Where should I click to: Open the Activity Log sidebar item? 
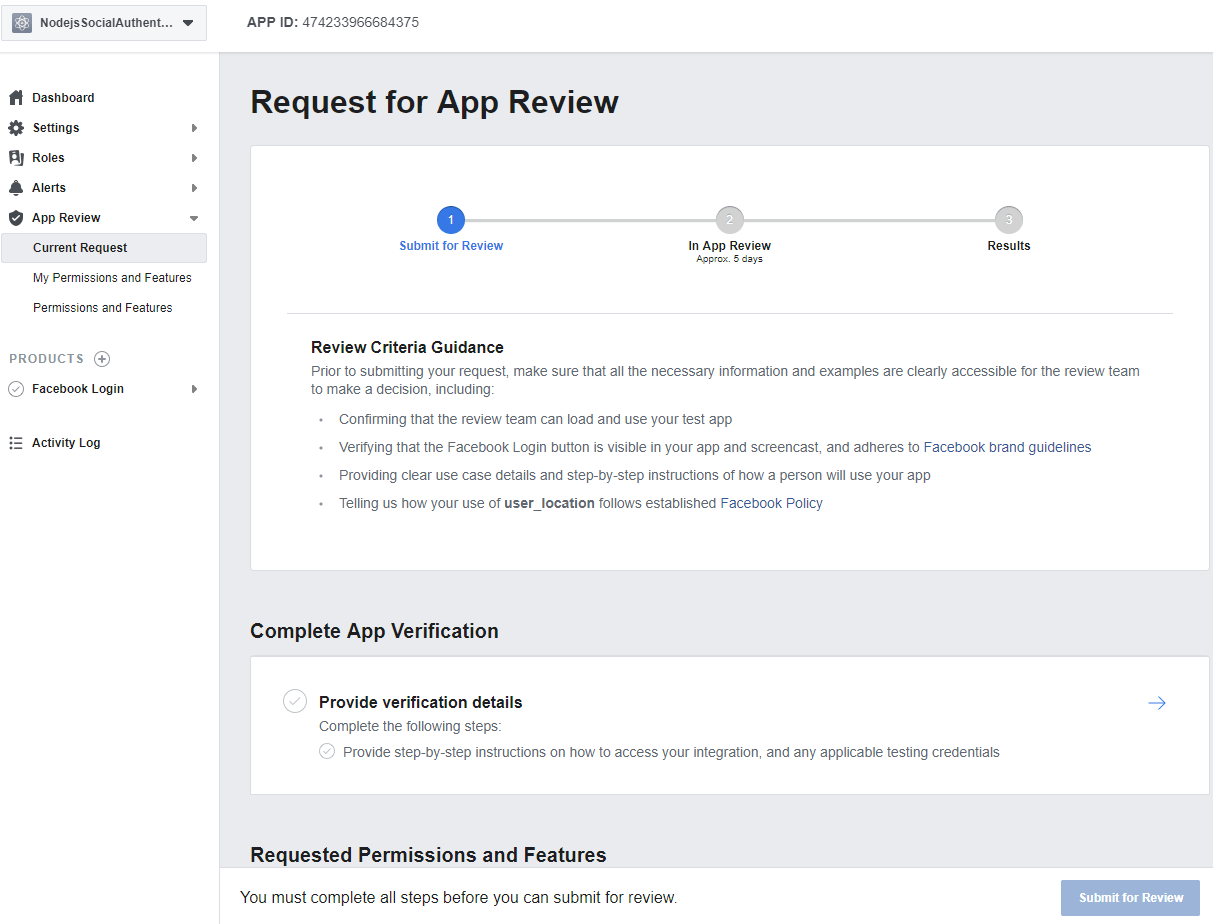66,443
